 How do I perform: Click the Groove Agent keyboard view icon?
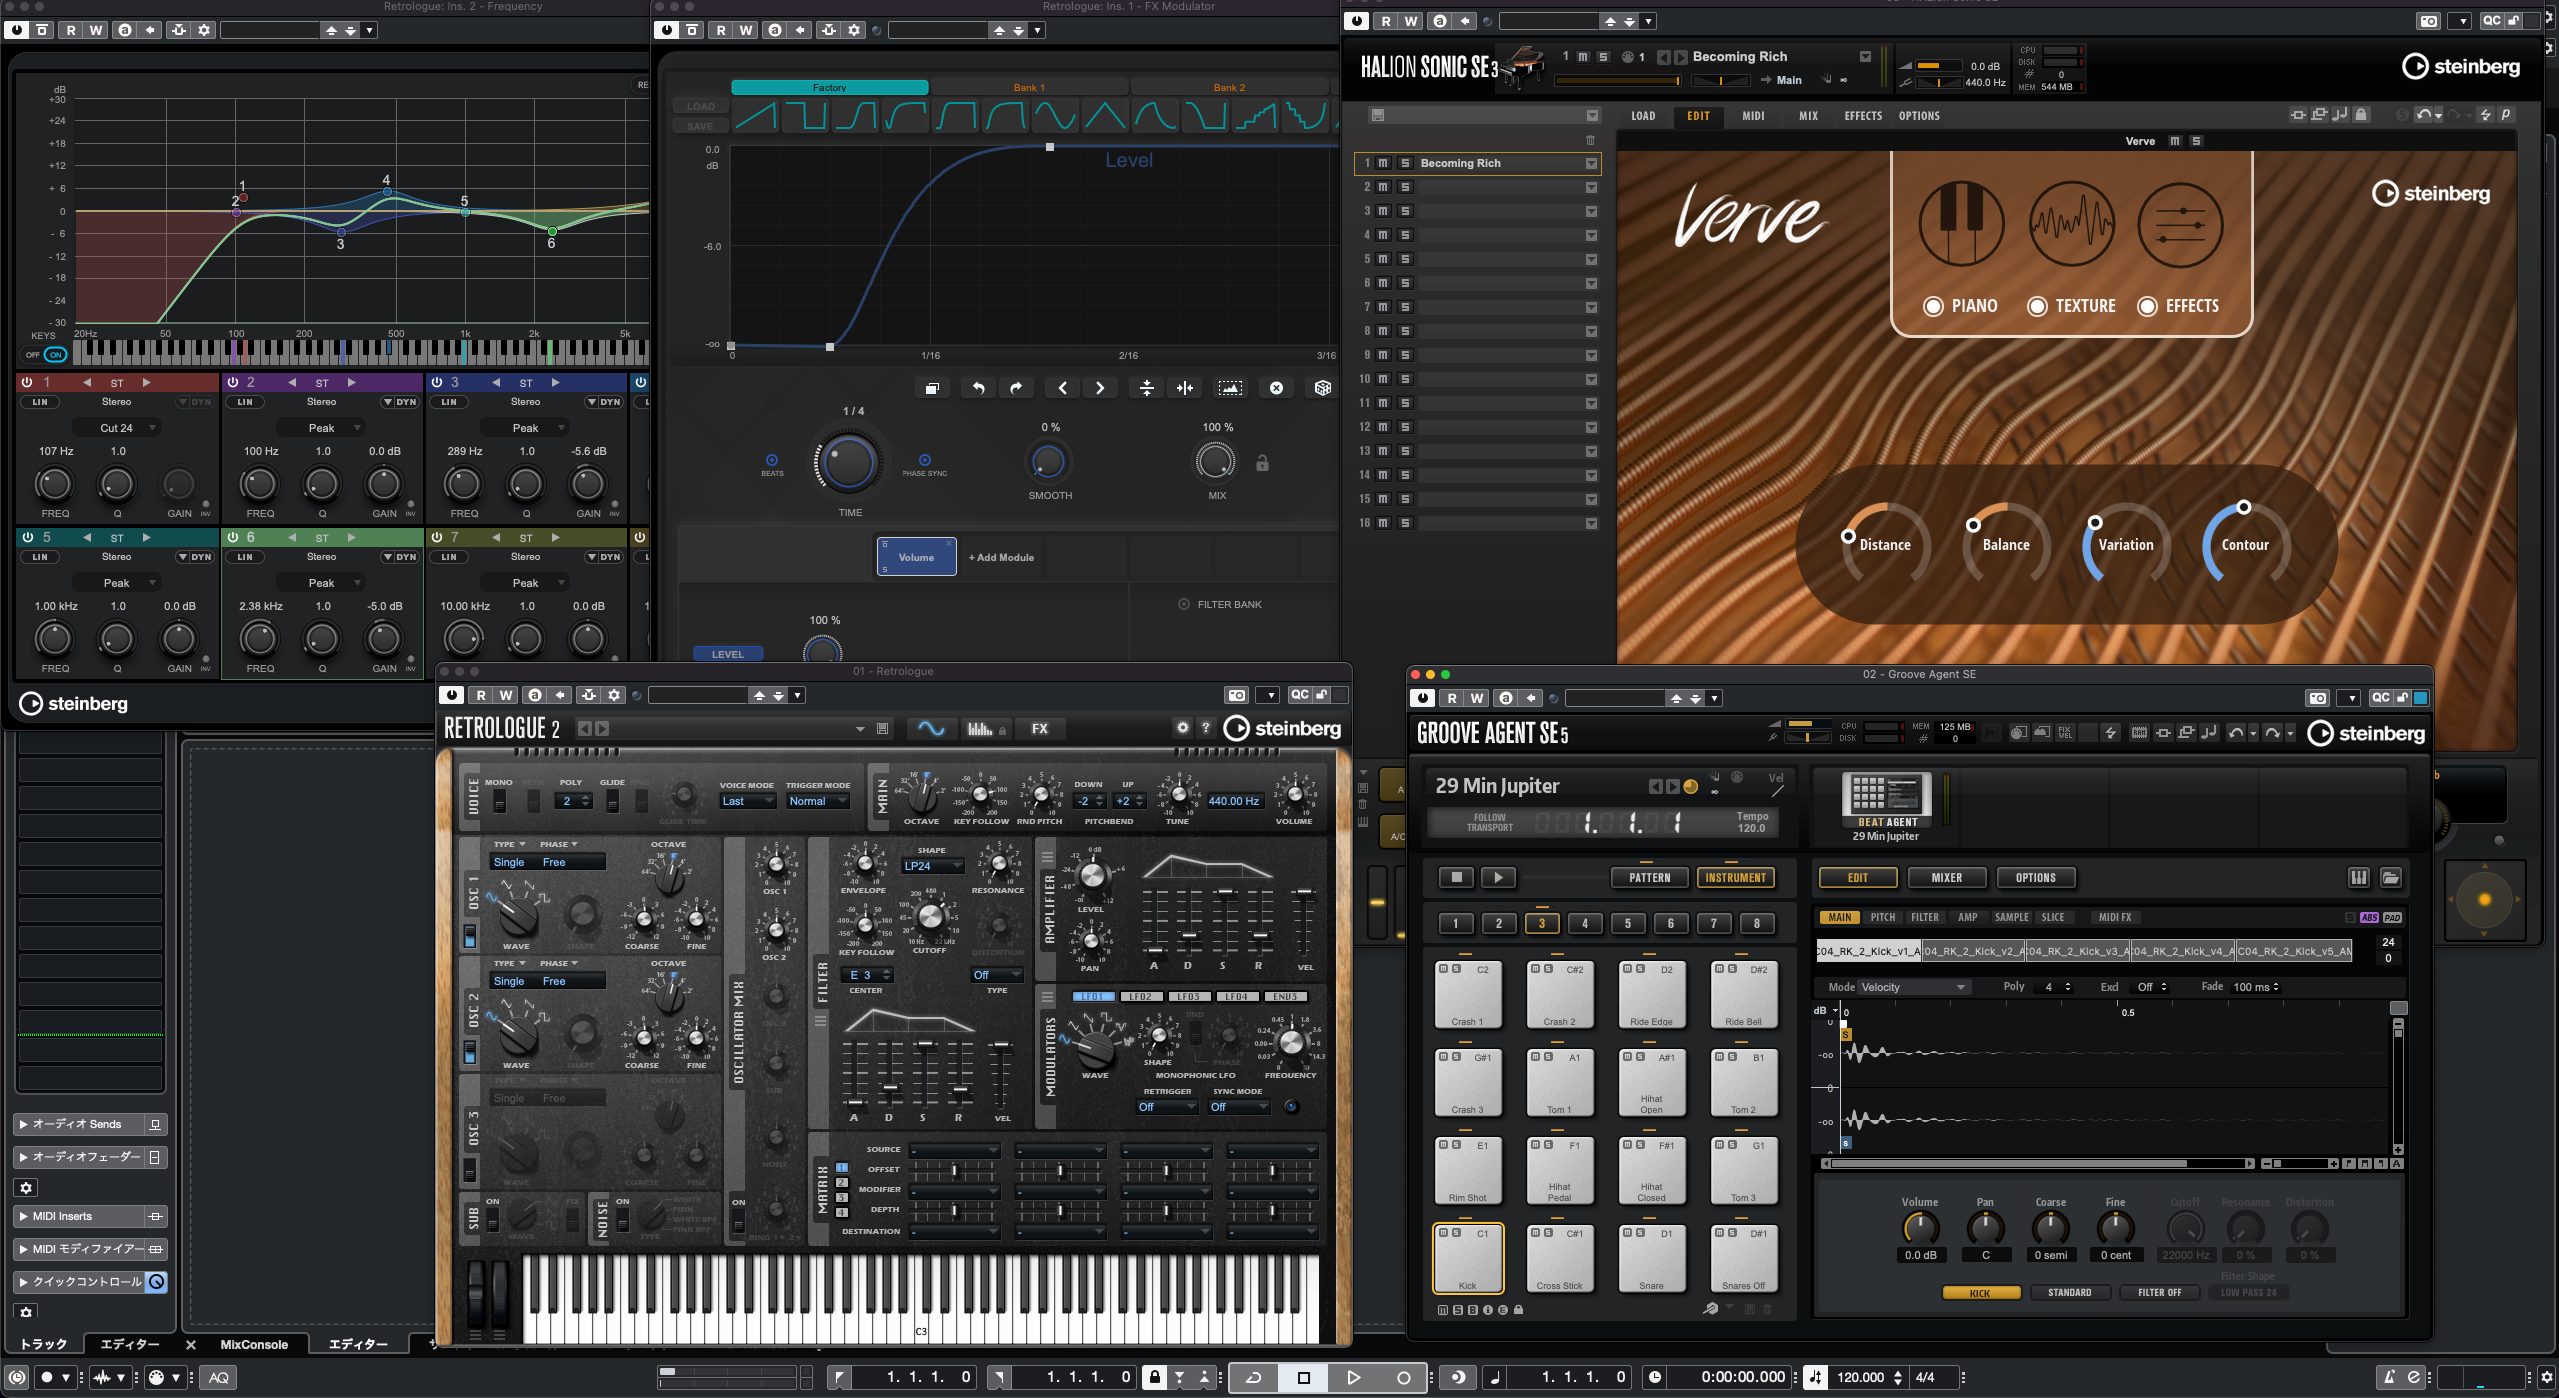2358,878
